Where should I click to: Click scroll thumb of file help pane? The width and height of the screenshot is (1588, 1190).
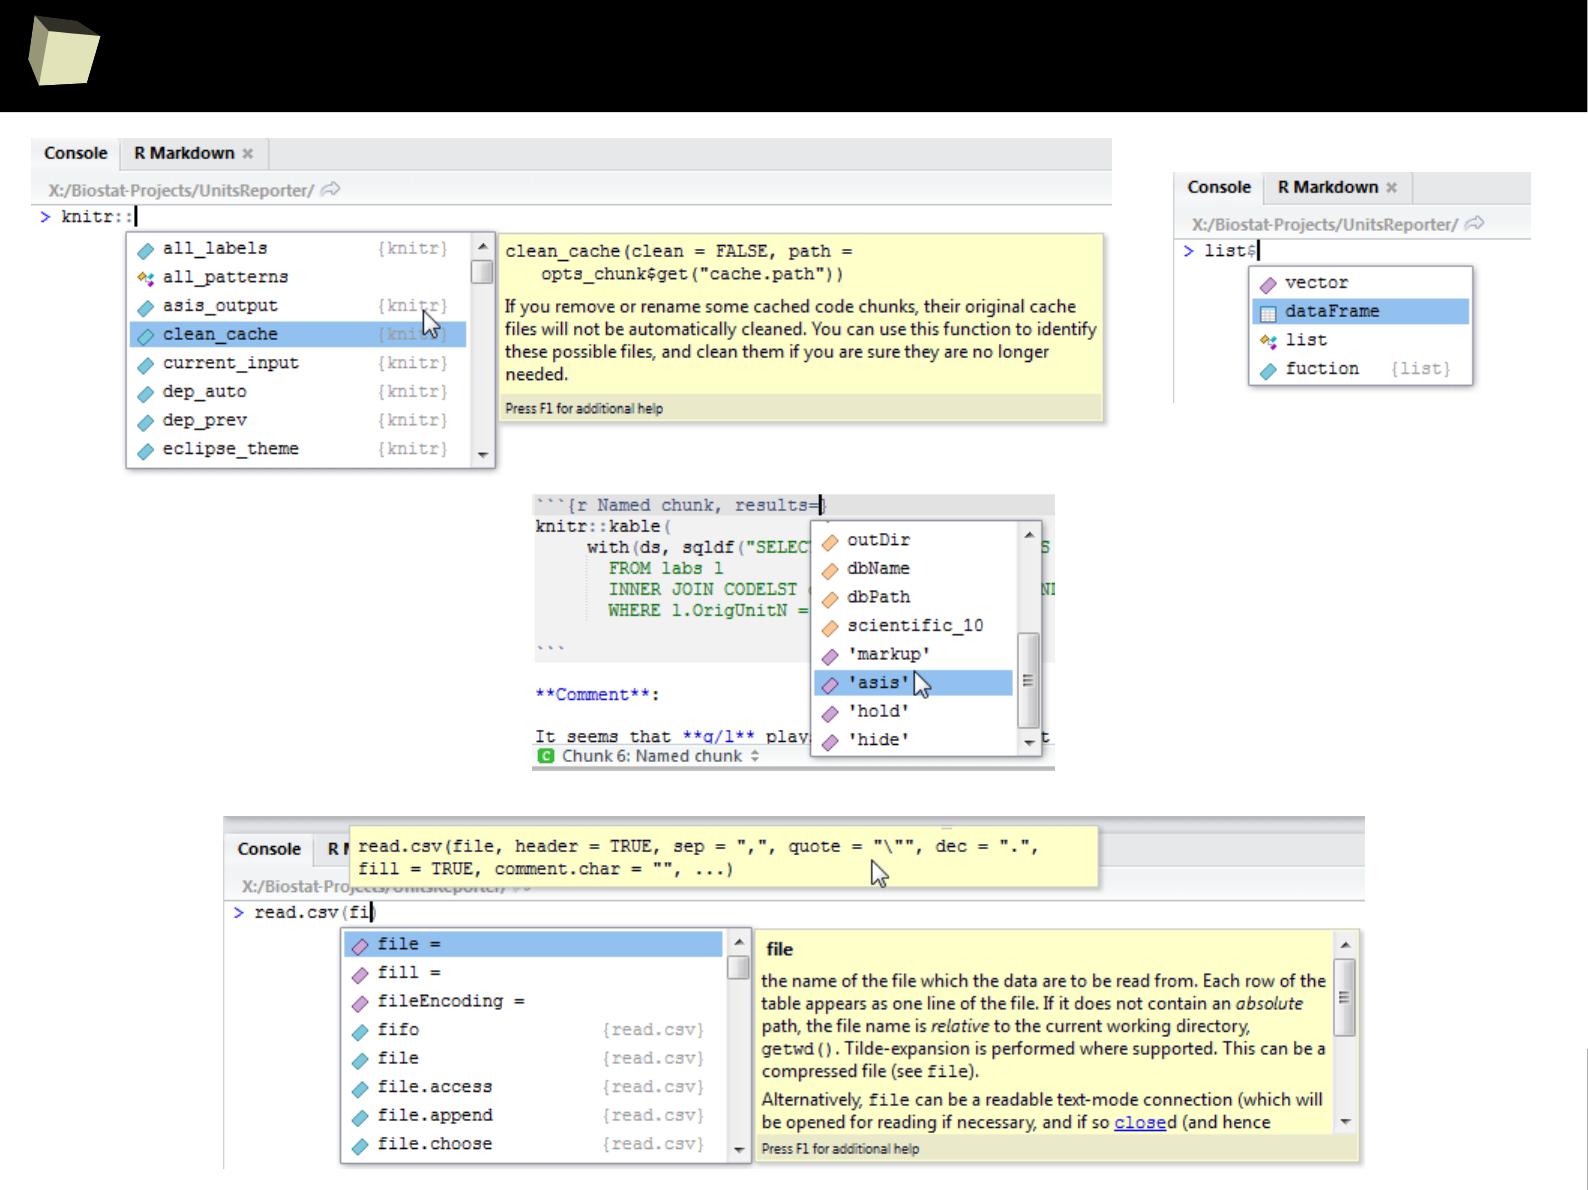[x=1345, y=997]
